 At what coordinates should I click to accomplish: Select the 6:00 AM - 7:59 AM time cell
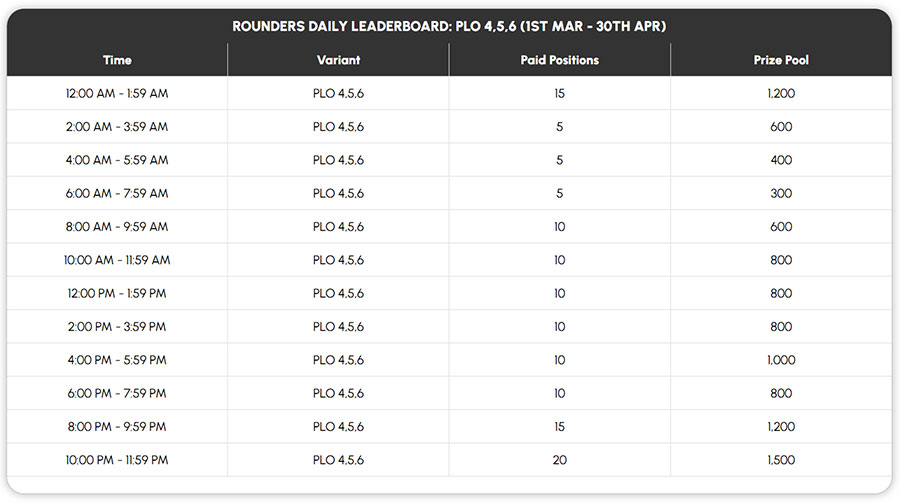point(117,193)
